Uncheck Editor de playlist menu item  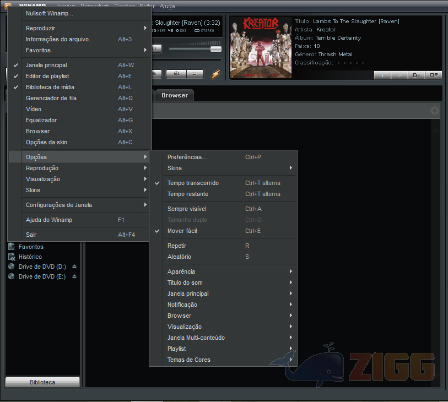(x=79, y=76)
